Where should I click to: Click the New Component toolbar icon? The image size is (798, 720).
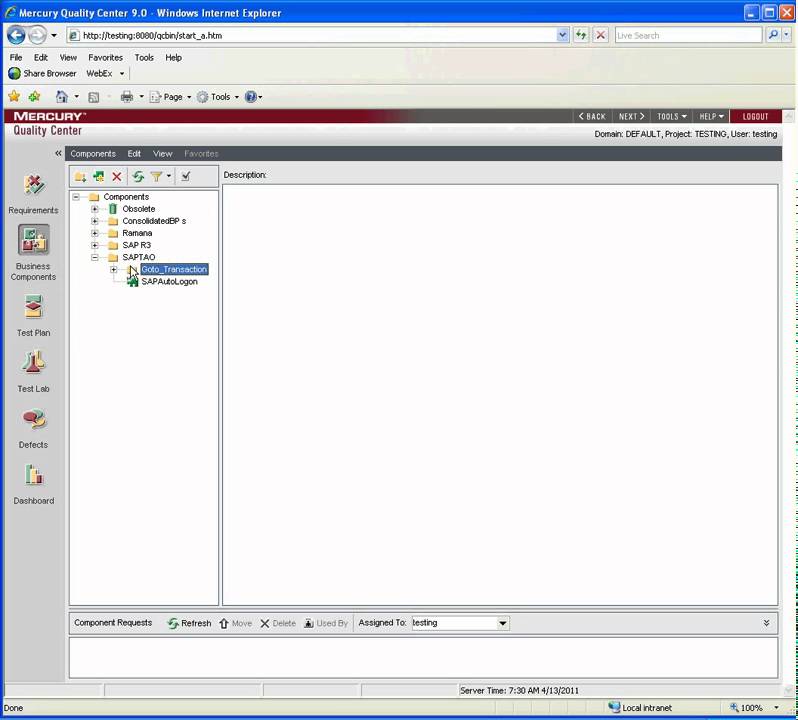[x=98, y=177]
